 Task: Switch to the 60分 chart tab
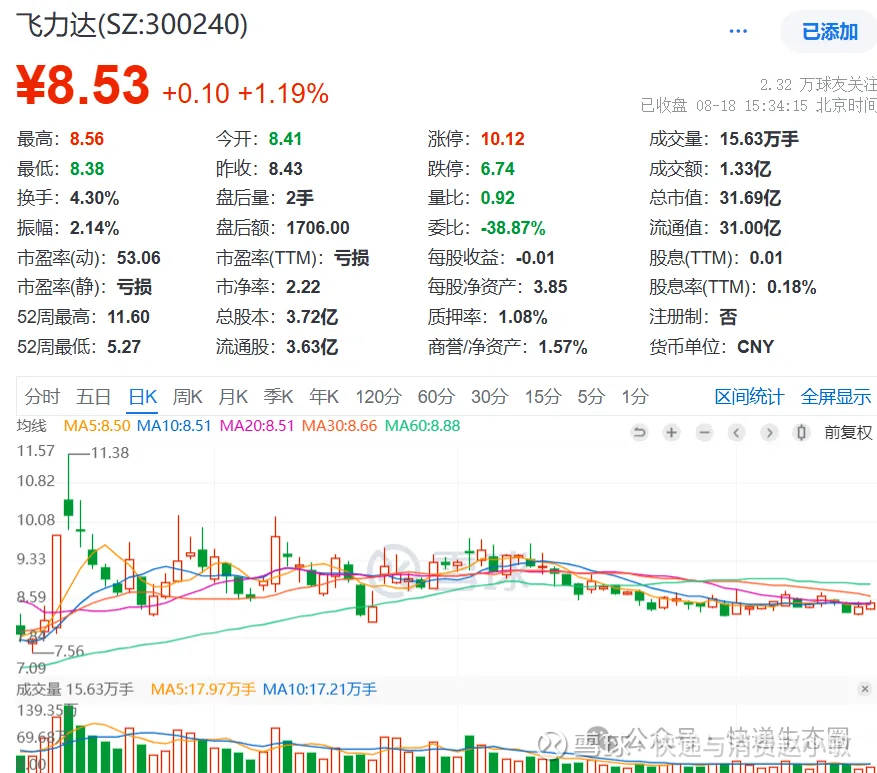coord(436,397)
